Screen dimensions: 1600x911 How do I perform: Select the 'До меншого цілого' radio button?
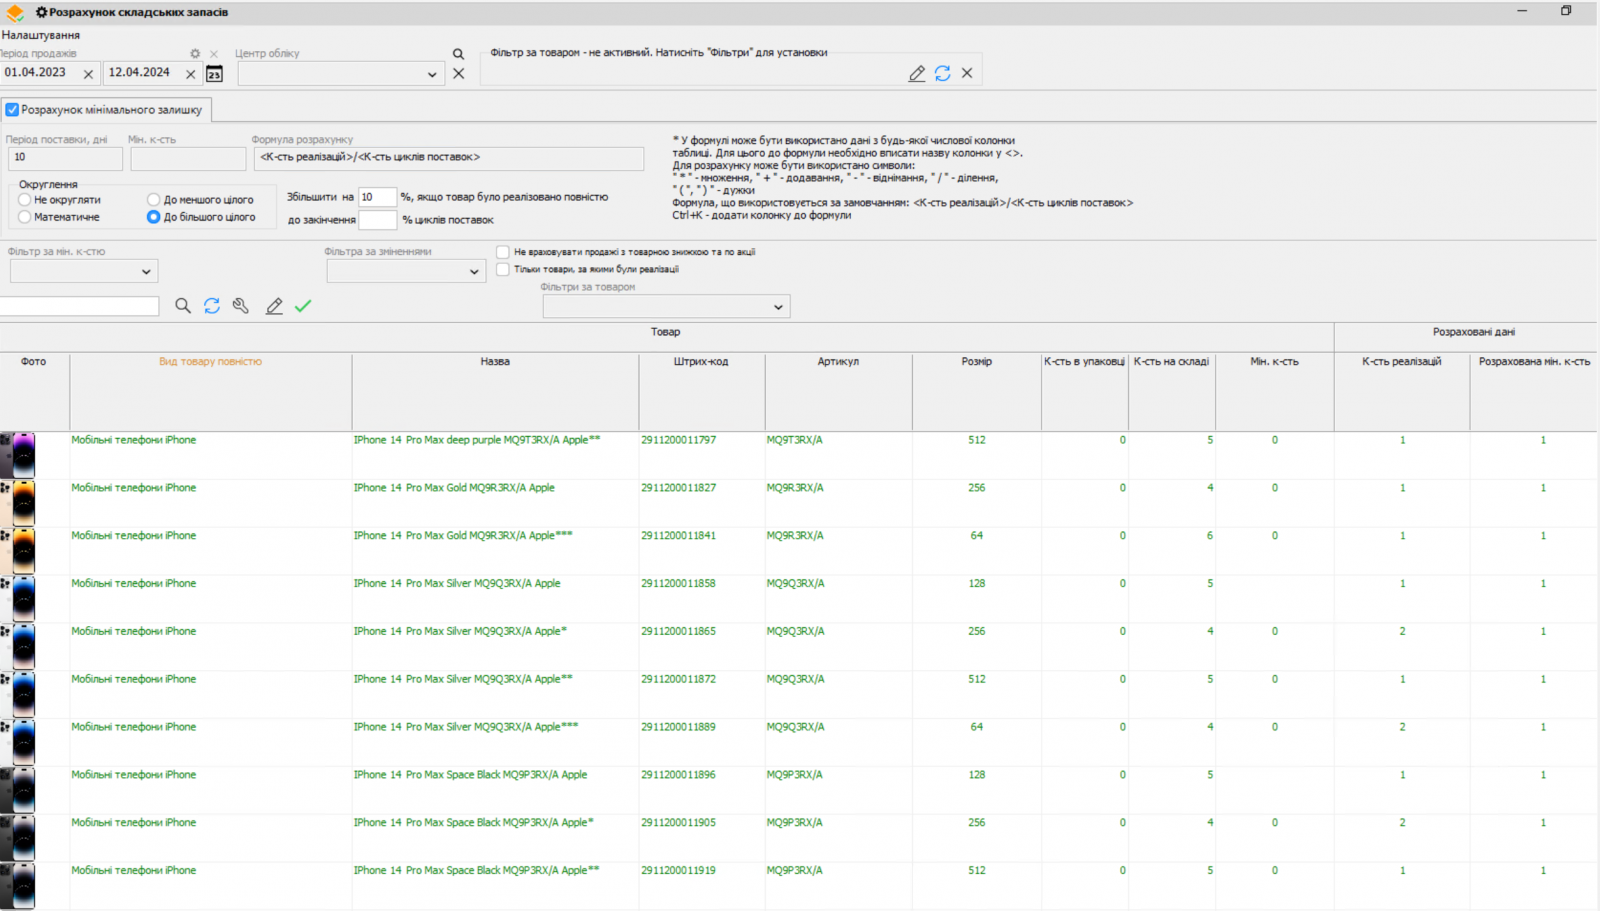[x=154, y=200]
